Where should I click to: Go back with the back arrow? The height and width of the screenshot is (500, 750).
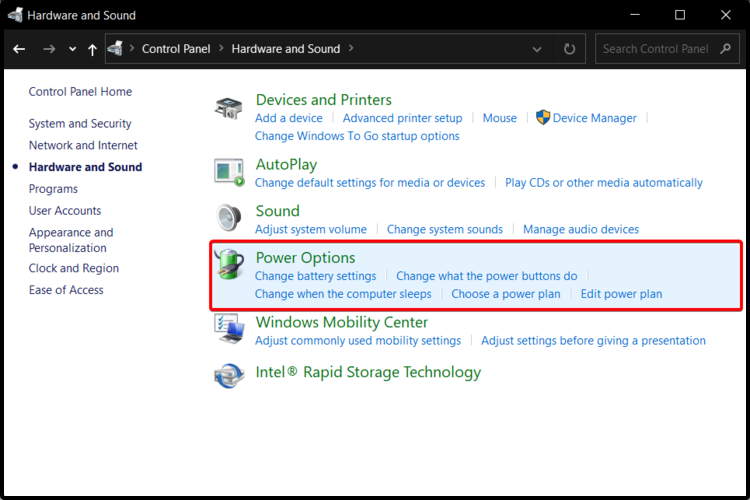click(19, 49)
